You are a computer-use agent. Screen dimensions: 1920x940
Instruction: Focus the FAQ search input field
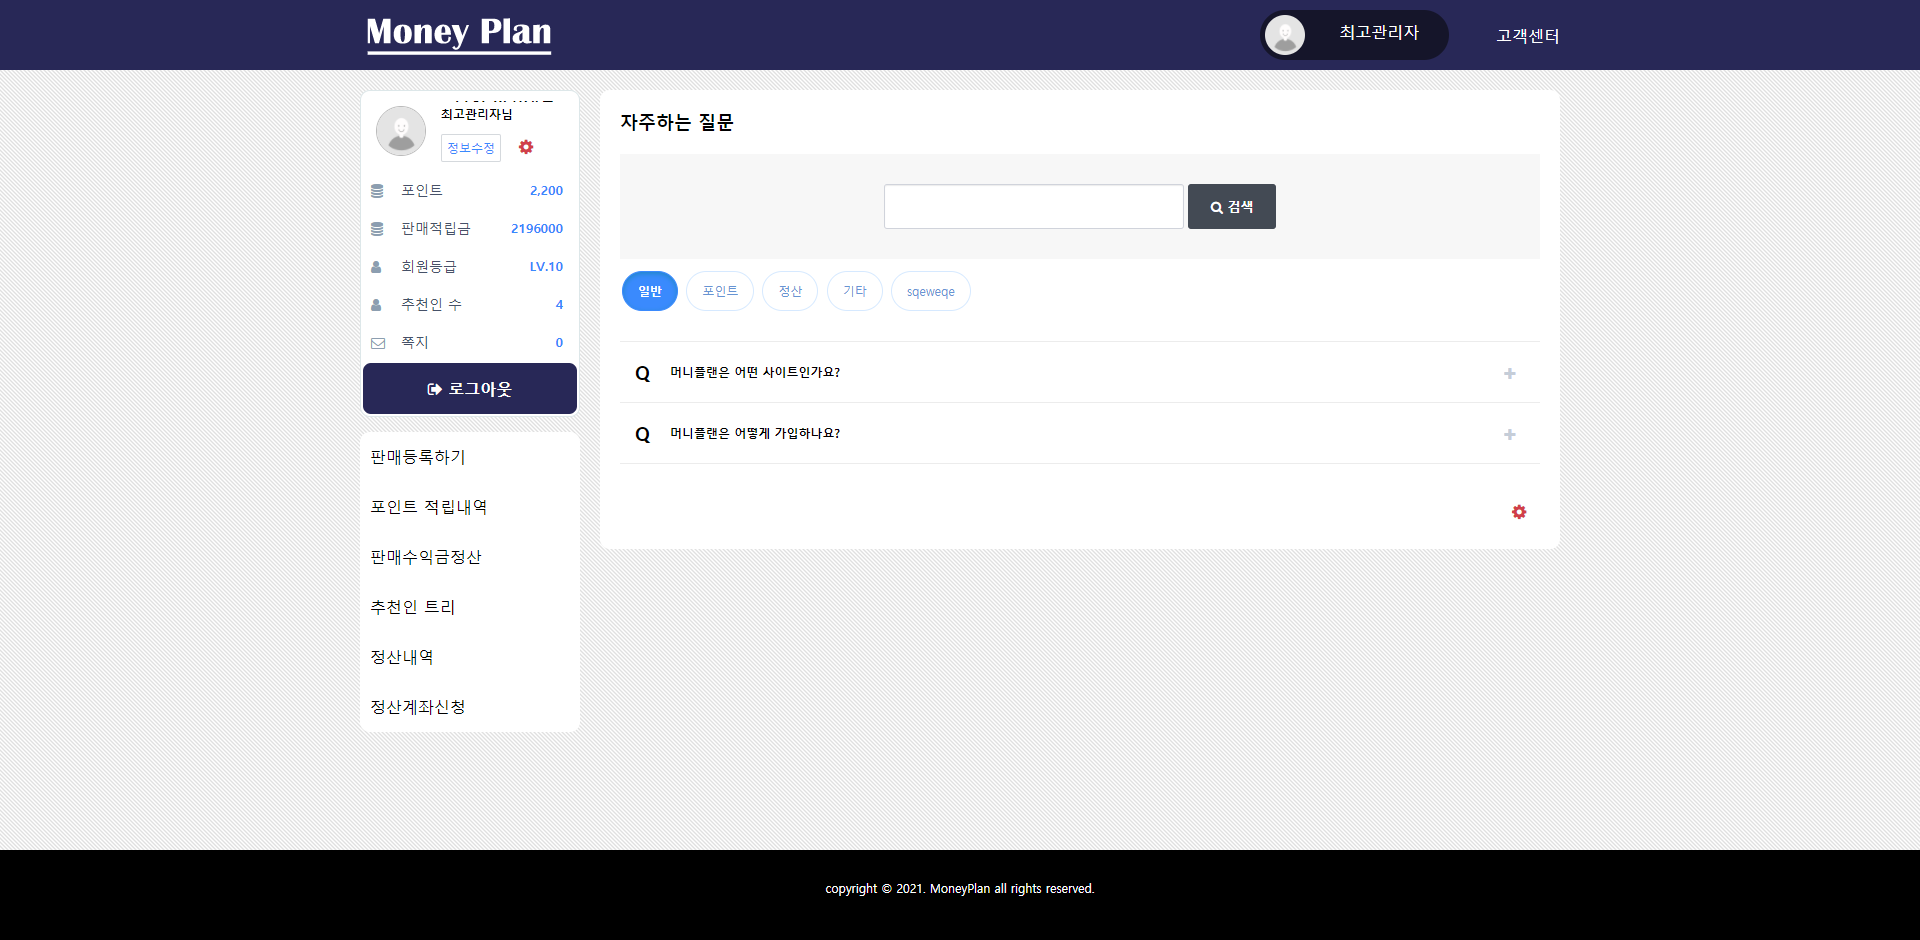[1033, 207]
